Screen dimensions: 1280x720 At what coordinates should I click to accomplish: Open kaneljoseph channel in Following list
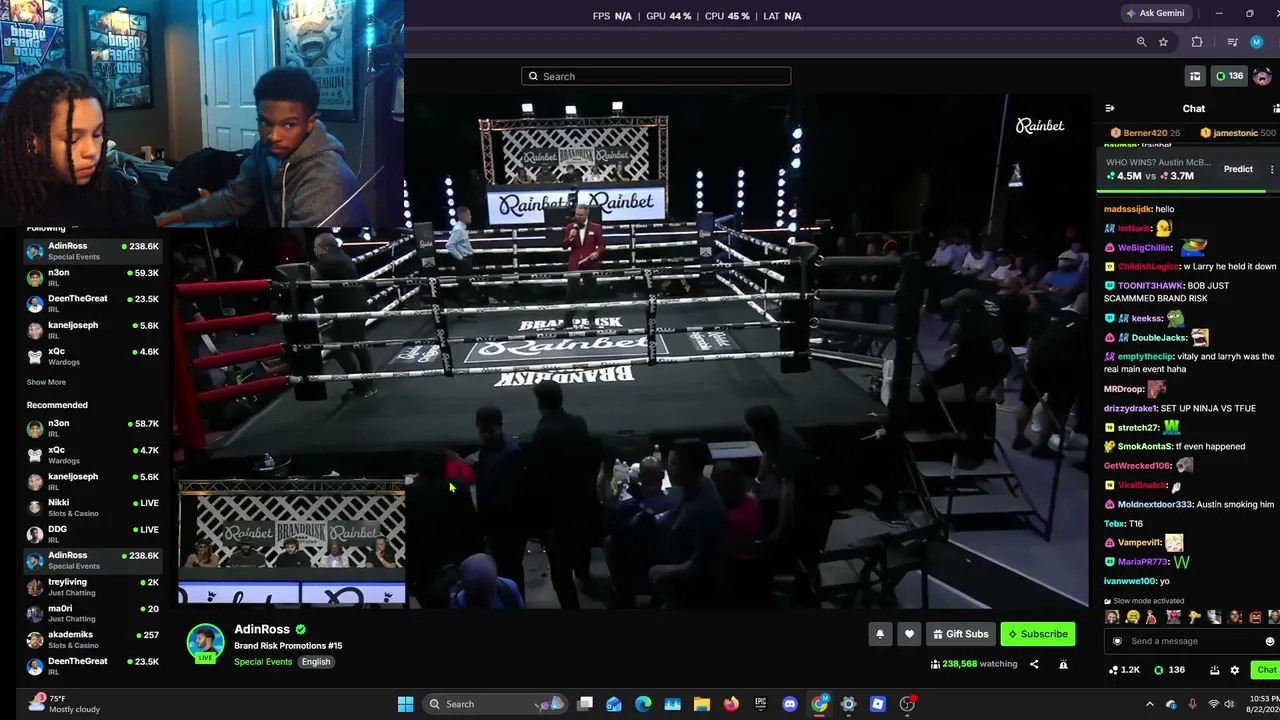point(92,330)
